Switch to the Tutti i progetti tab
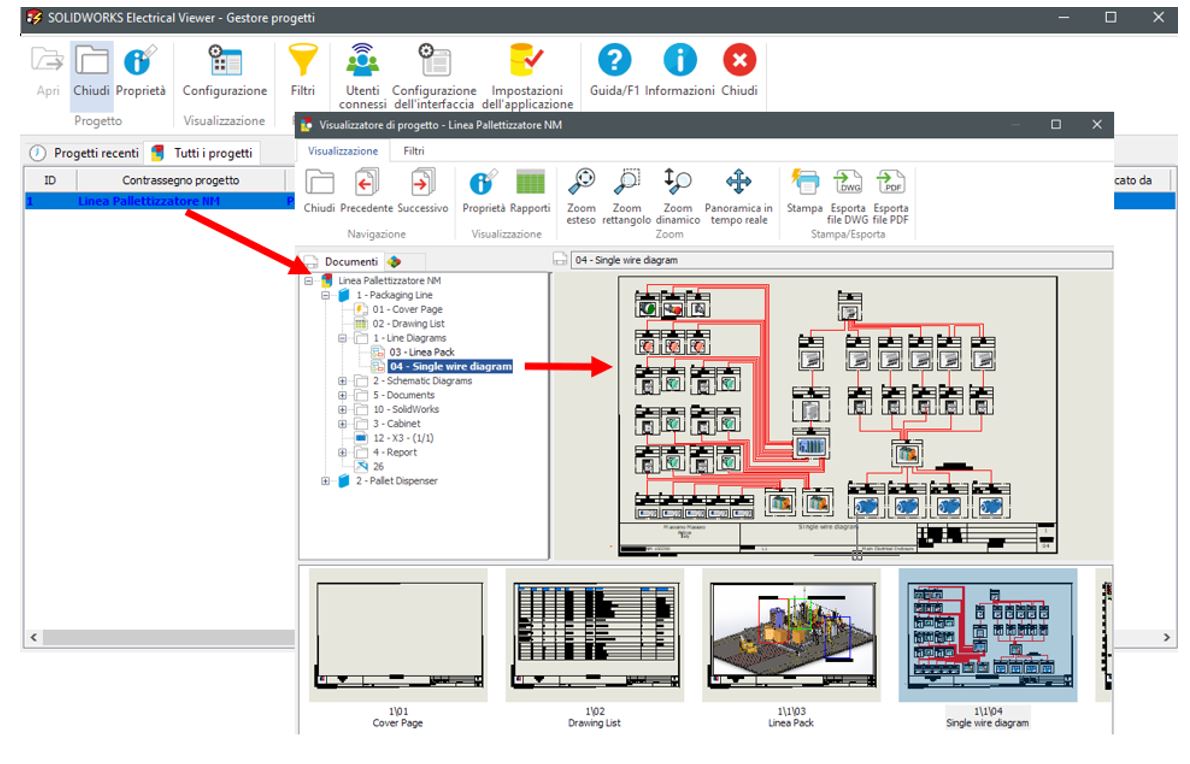This screenshot has width=1190, height=764. pyautogui.click(x=202, y=153)
